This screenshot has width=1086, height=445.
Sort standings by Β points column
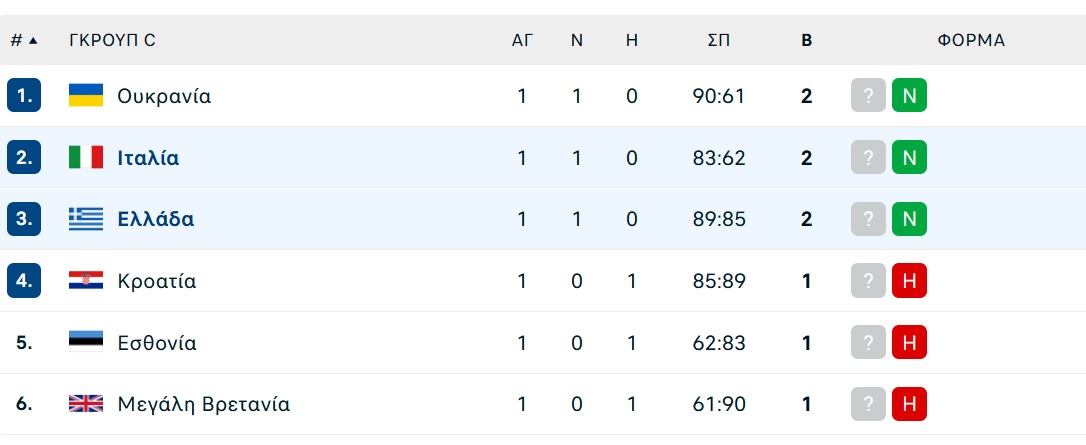(806, 40)
